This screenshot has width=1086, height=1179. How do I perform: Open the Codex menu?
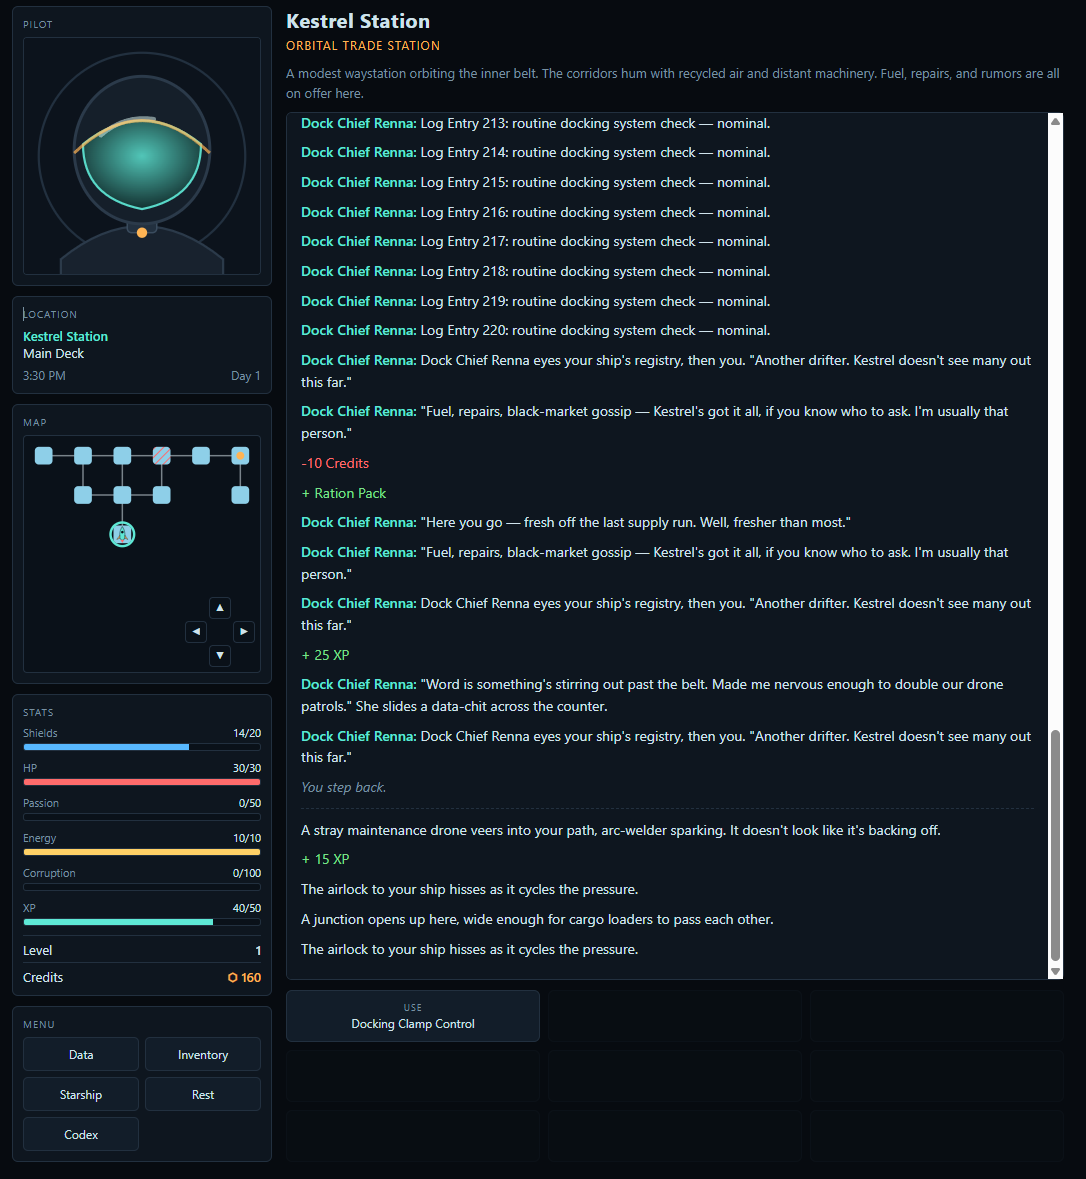[81, 1135]
